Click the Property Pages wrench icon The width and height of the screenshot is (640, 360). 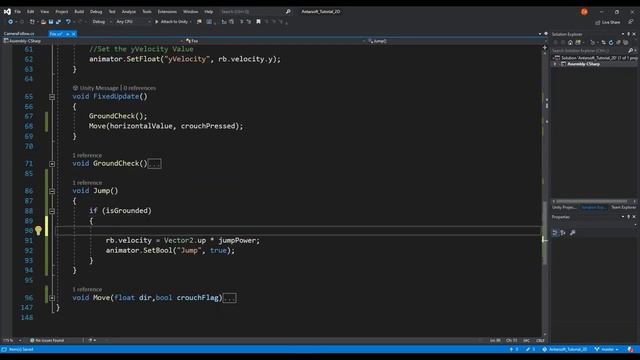(x=573, y=233)
